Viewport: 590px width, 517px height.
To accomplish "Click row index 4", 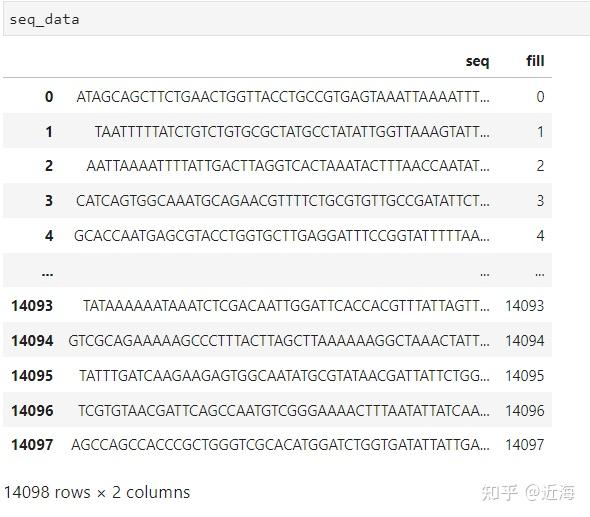I will [x=49, y=236].
